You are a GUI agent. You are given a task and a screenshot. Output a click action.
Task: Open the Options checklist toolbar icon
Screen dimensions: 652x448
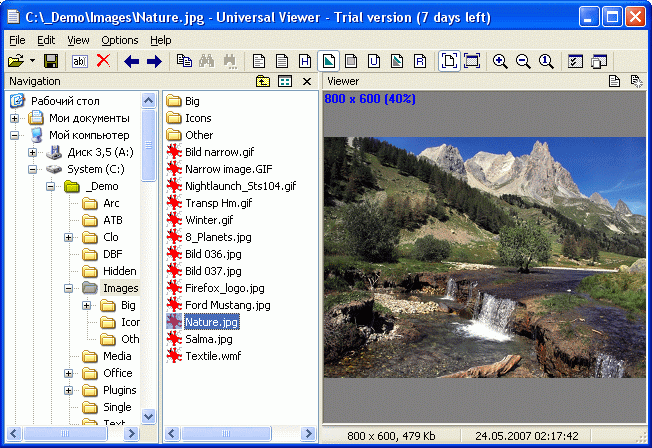[575, 61]
